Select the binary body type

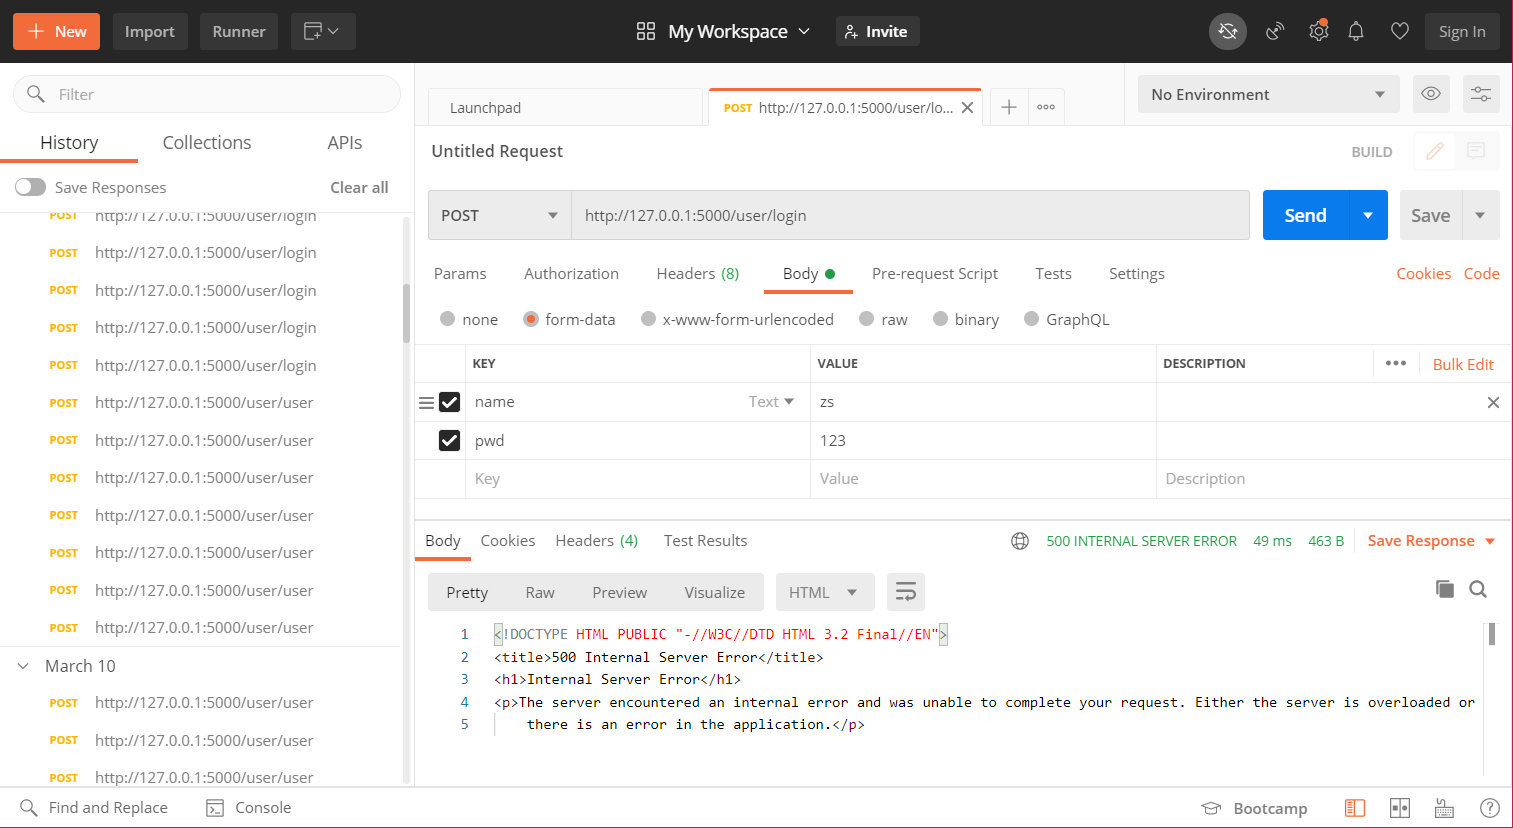coord(940,319)
